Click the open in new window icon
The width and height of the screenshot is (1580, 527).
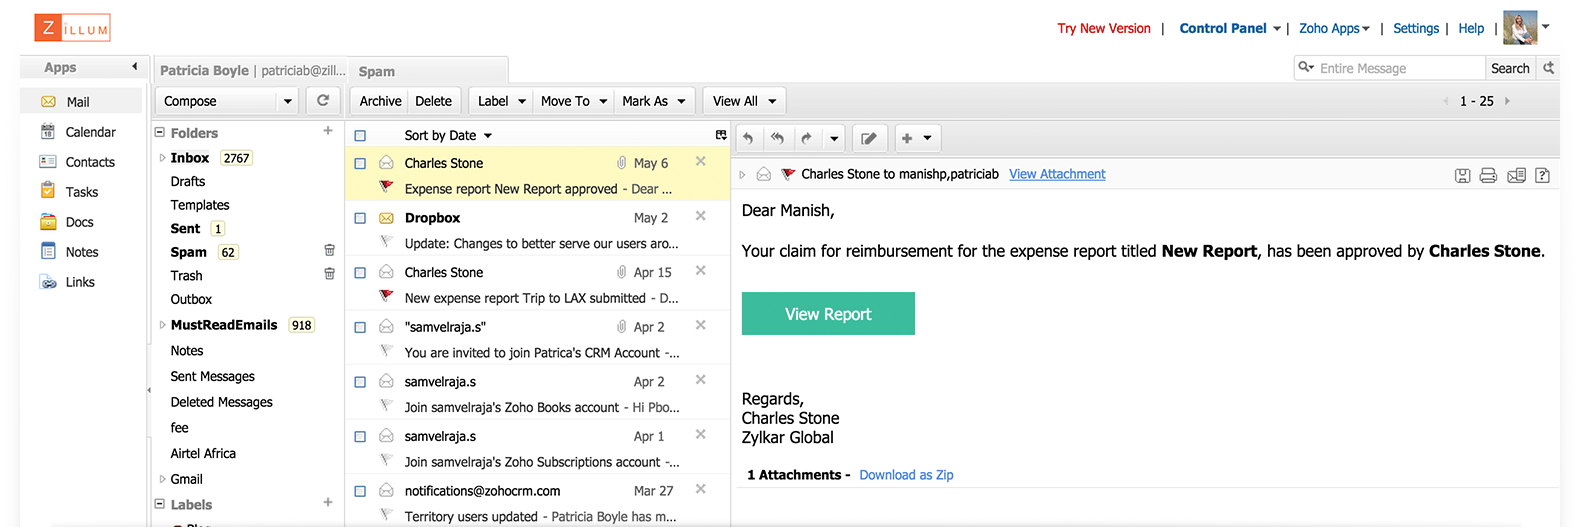1516,175
